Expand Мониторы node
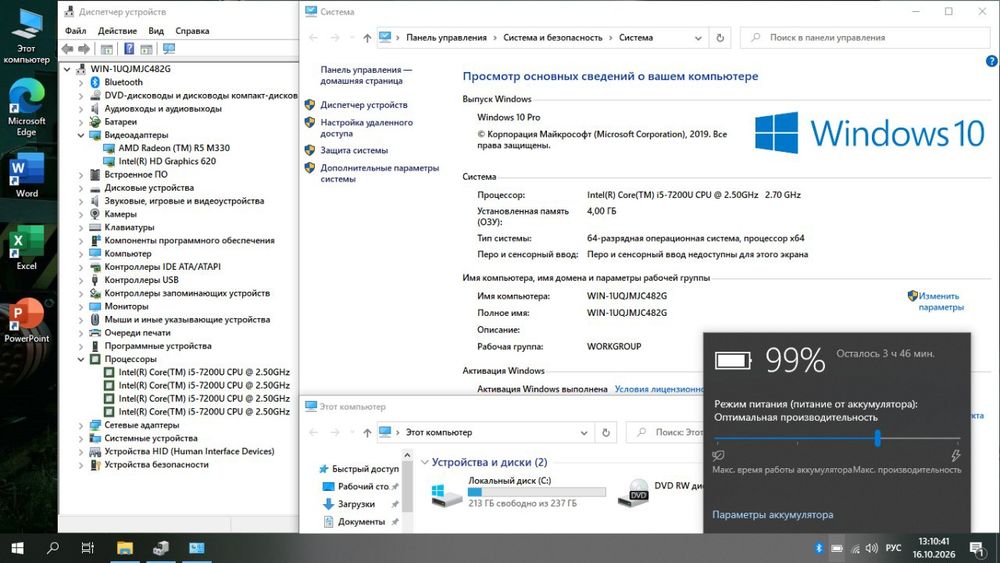Viewport: 1000px width, 563px height. tap(80, 307)
